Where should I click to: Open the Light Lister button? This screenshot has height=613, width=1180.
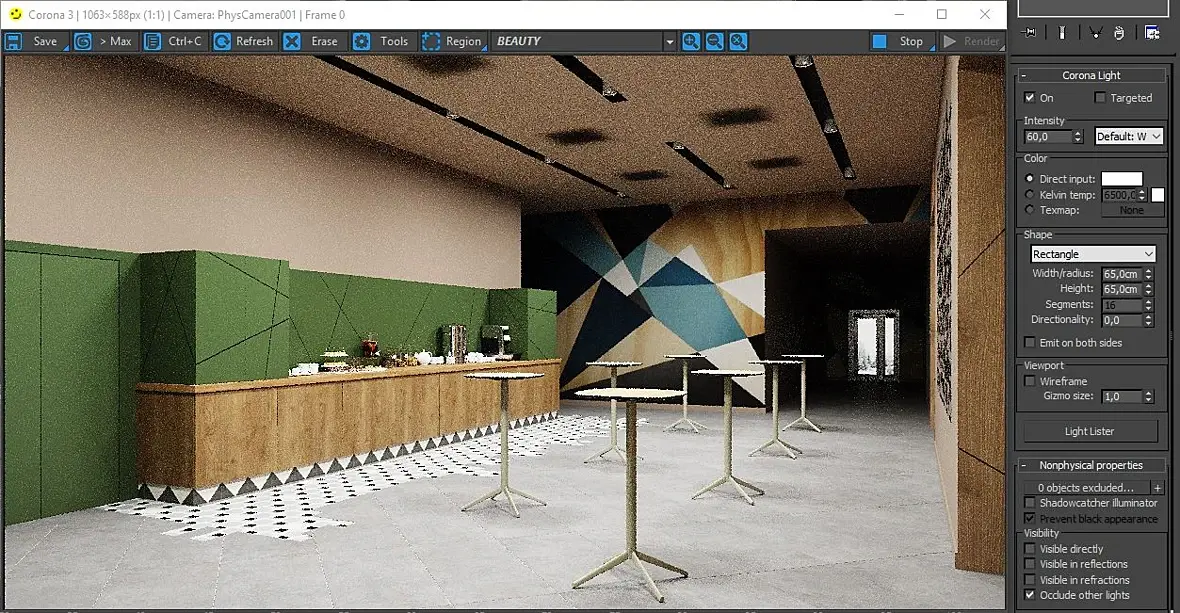click(1090, 431)
